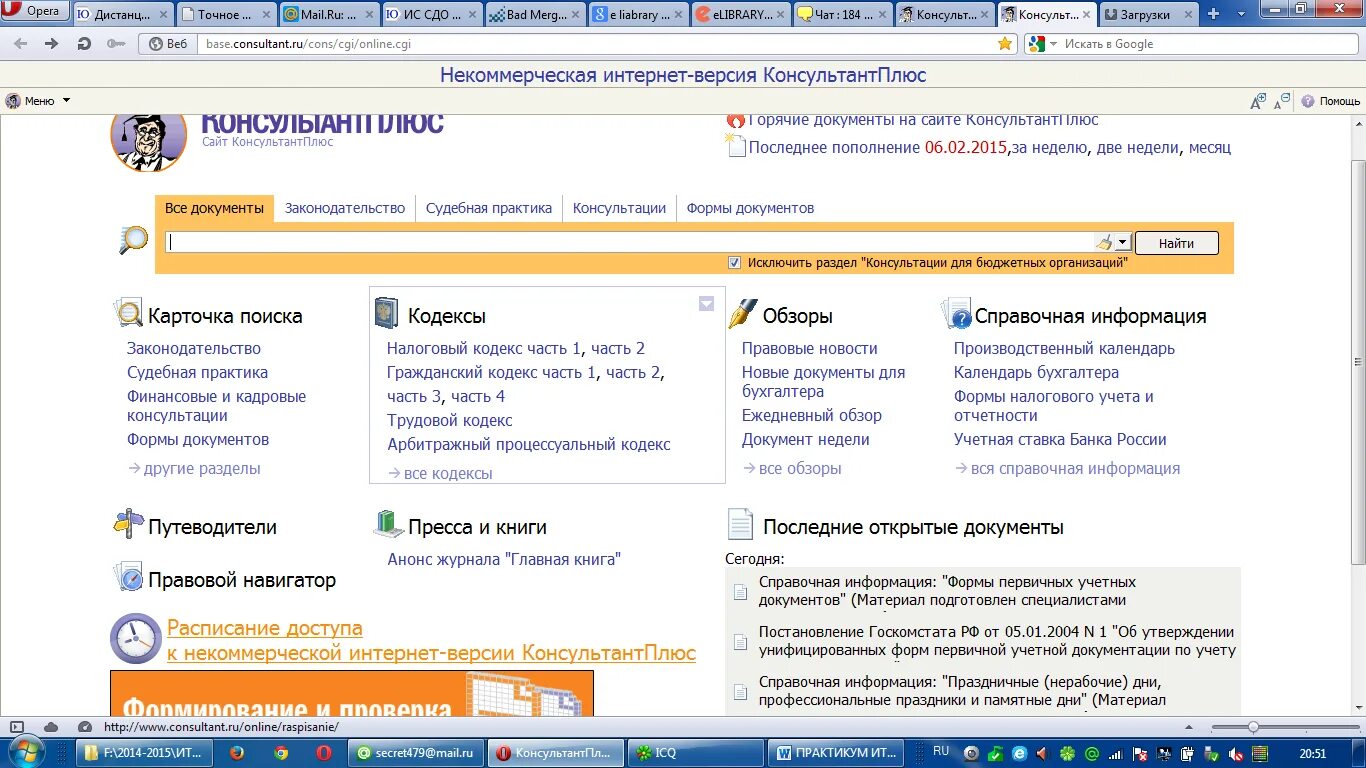Click the flame icon by Горячие документы
This screenshot has width=1366, height=768.
click(x=736, y=120)
